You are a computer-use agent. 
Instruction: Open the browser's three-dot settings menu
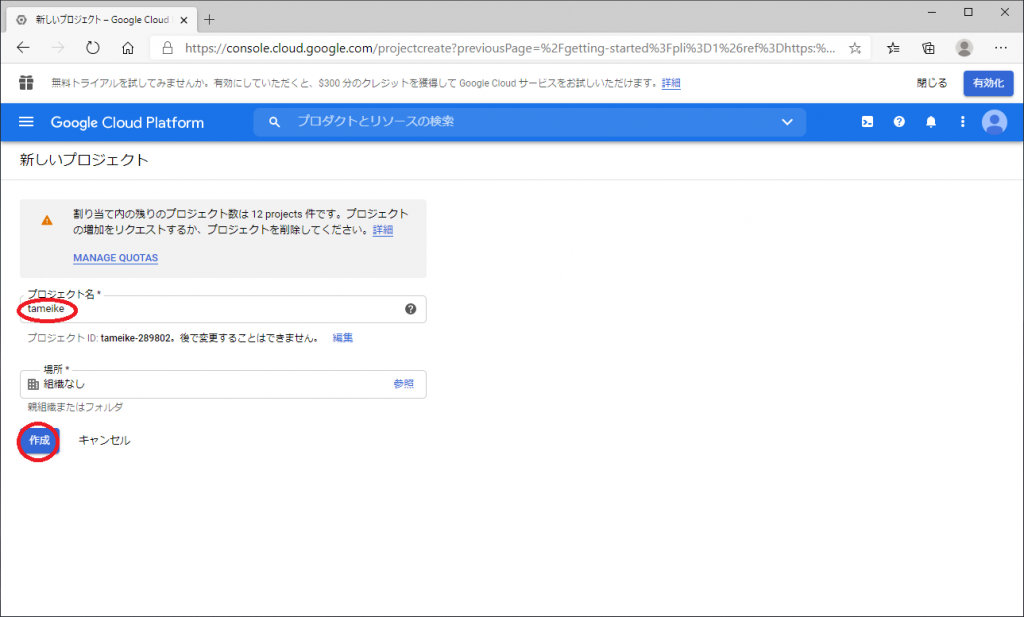point(1000,47)
